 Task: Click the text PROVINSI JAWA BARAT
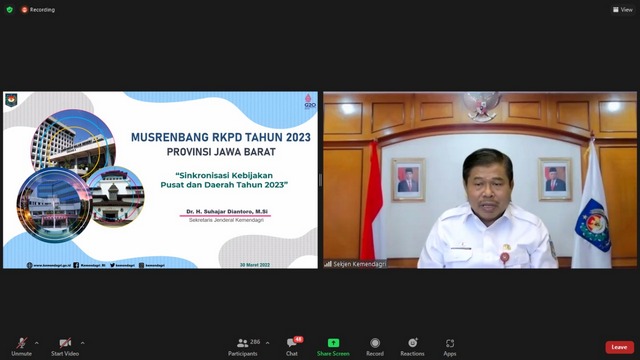point(221,152)
